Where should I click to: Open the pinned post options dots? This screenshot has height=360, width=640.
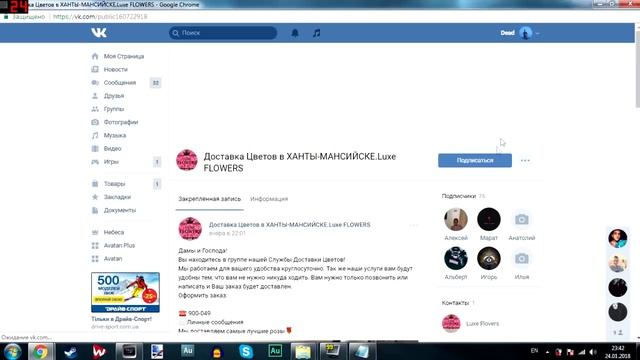point(413,225)
